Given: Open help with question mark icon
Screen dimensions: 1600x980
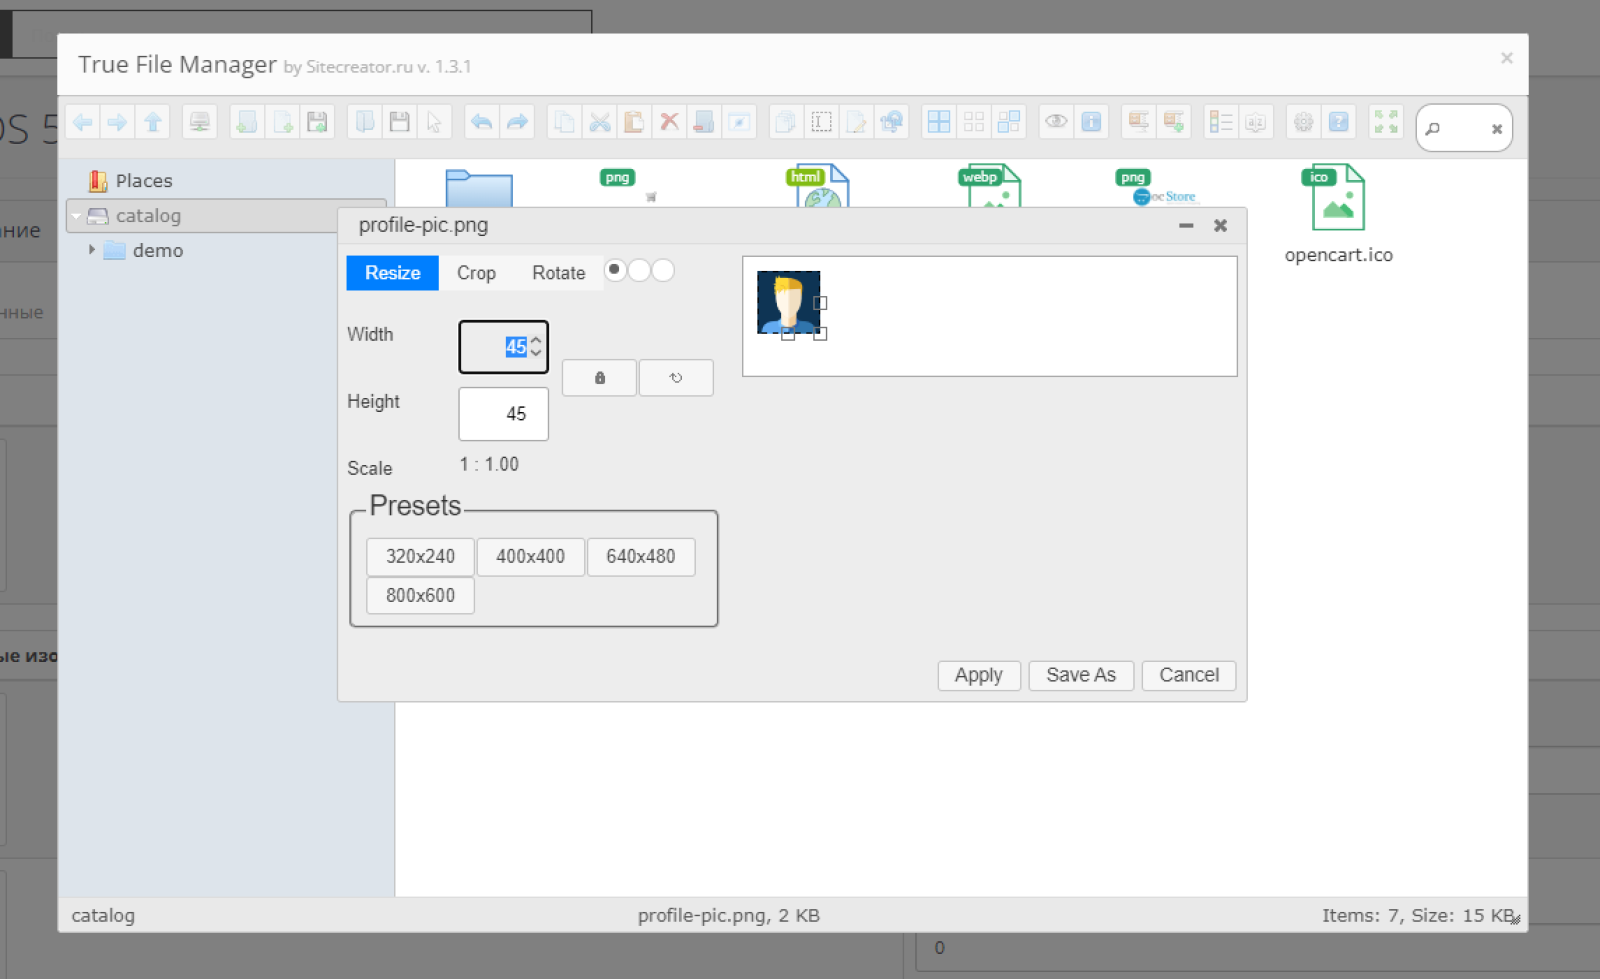Looking at the screenshot, I should [1338, 122].
